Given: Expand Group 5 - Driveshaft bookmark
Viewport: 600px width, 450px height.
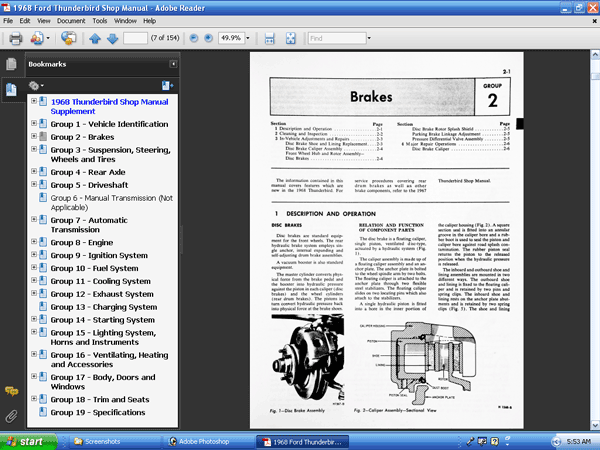Looking at the screenshot, I should click(x=34, y=184).
